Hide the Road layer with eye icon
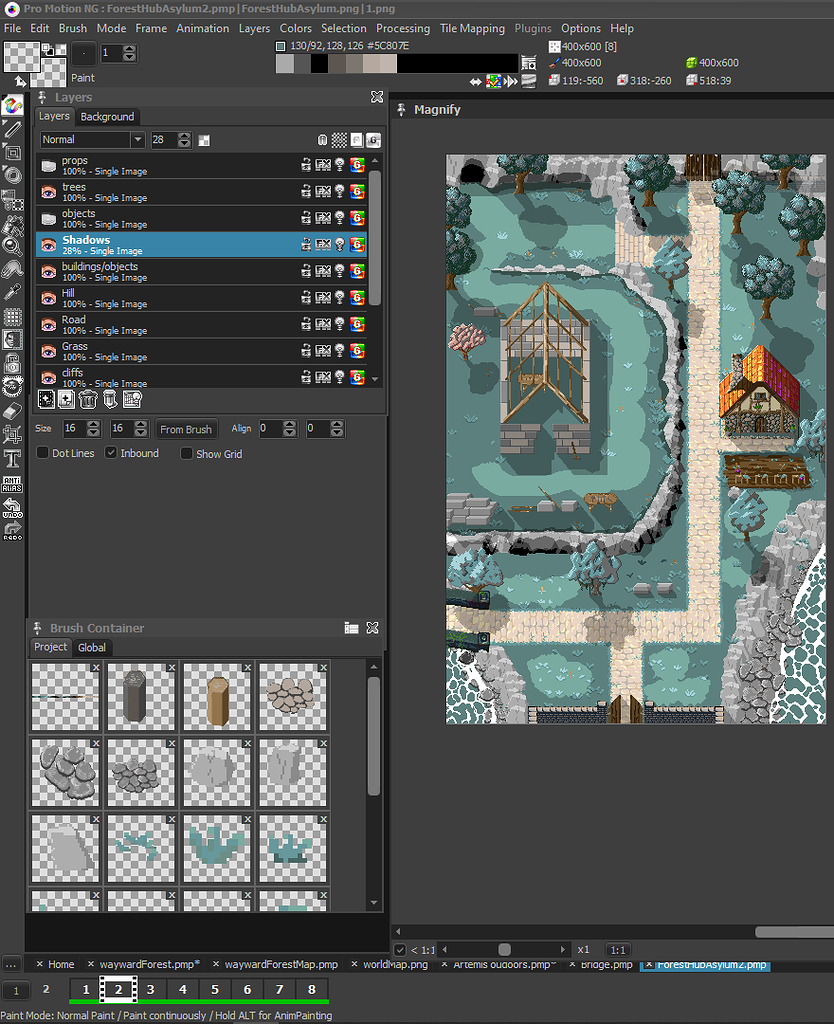Screen dimensions: 834x1024 pos(48,324)
